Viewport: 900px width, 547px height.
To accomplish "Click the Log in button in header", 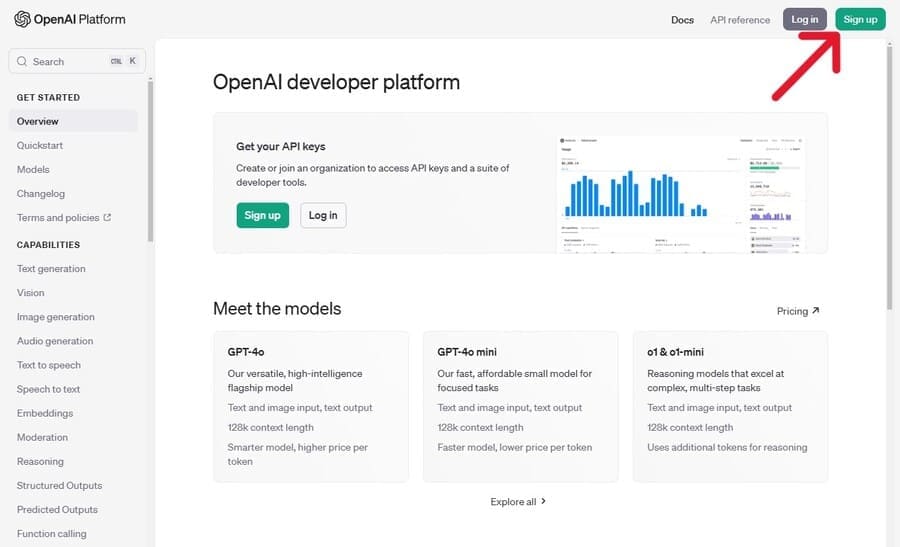I will tap(805, 20).
